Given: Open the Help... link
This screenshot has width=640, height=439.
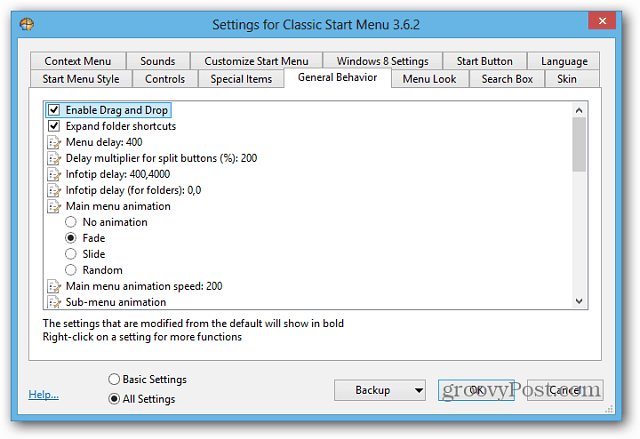Looking at the screenshot, I should (x=44, y=395).
